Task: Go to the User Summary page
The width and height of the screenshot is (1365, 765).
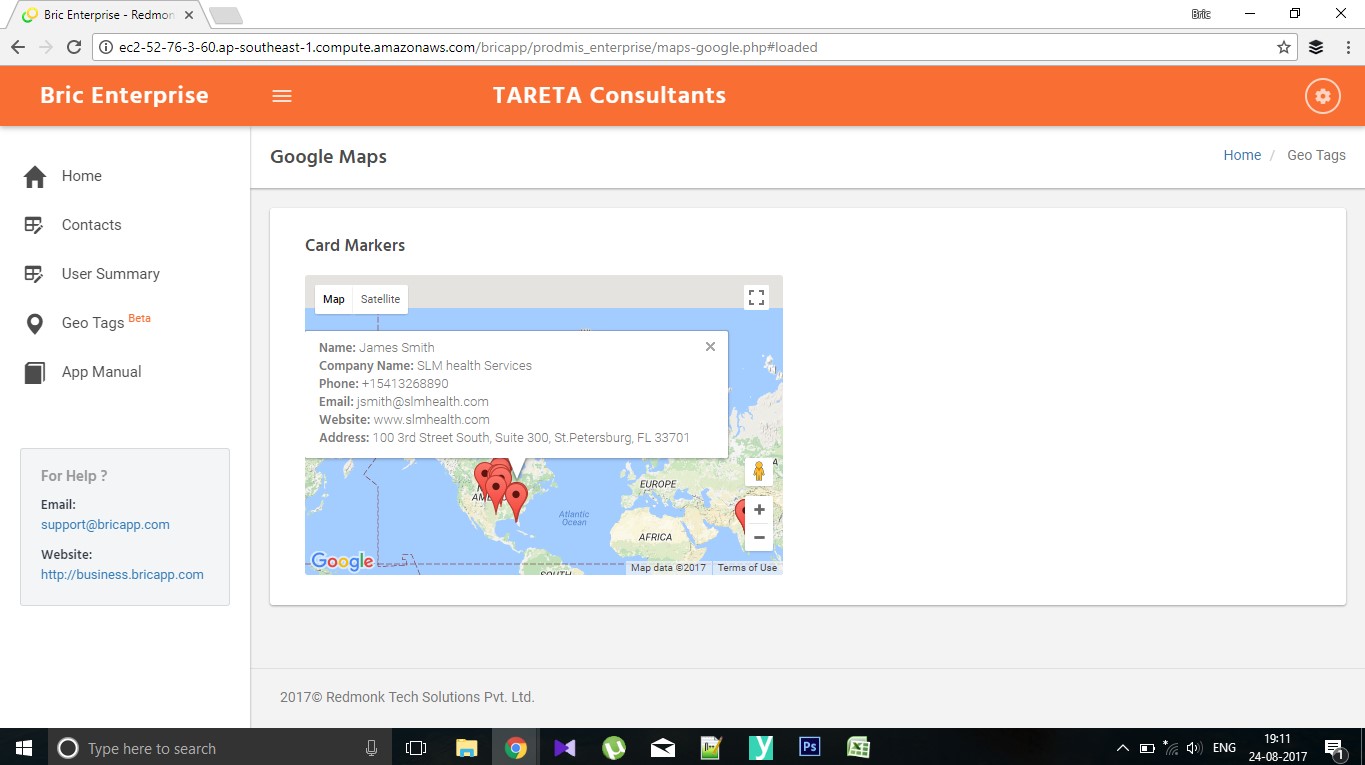Action: point(110,274)
